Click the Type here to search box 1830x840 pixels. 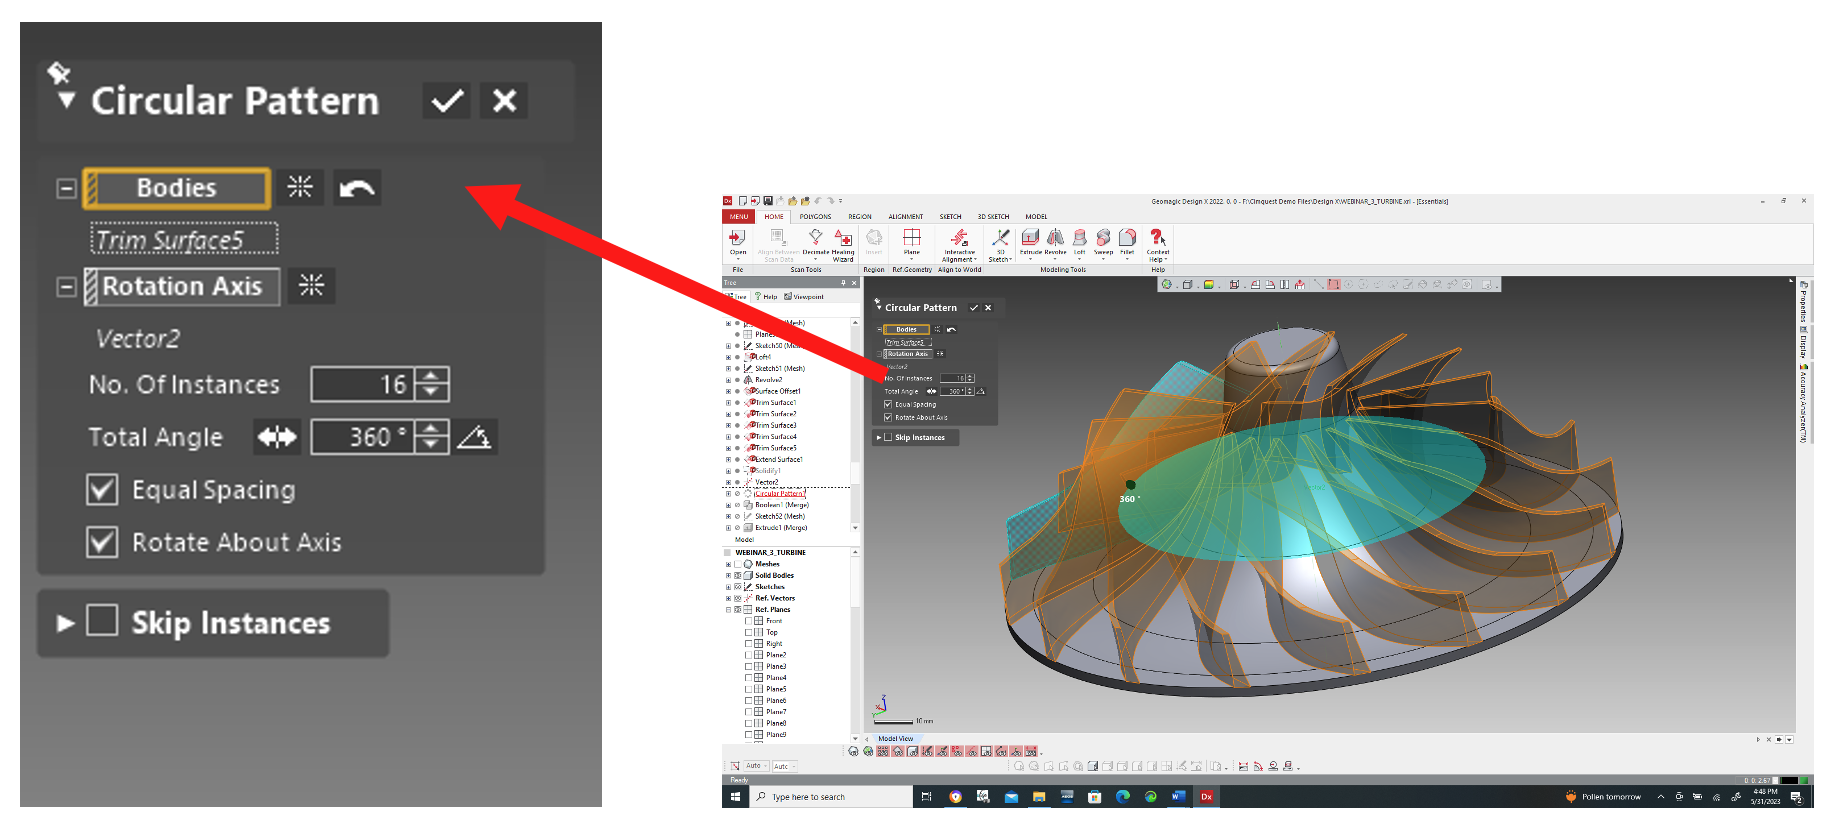(830, 797)
